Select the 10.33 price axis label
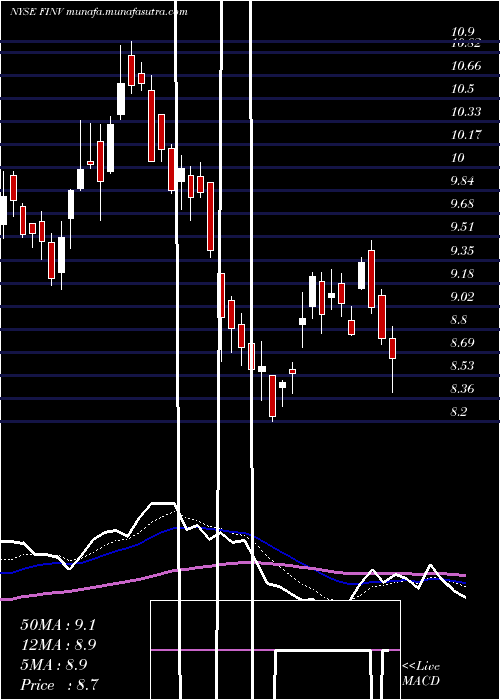The width and height of the screenshot is (500, 700). [x=466, y=112]
